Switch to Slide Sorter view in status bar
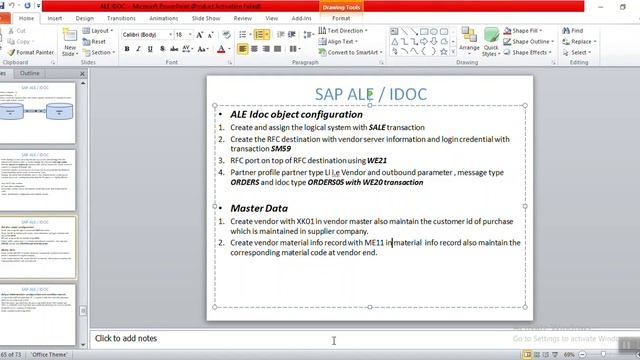 click(x=537, y=355)
